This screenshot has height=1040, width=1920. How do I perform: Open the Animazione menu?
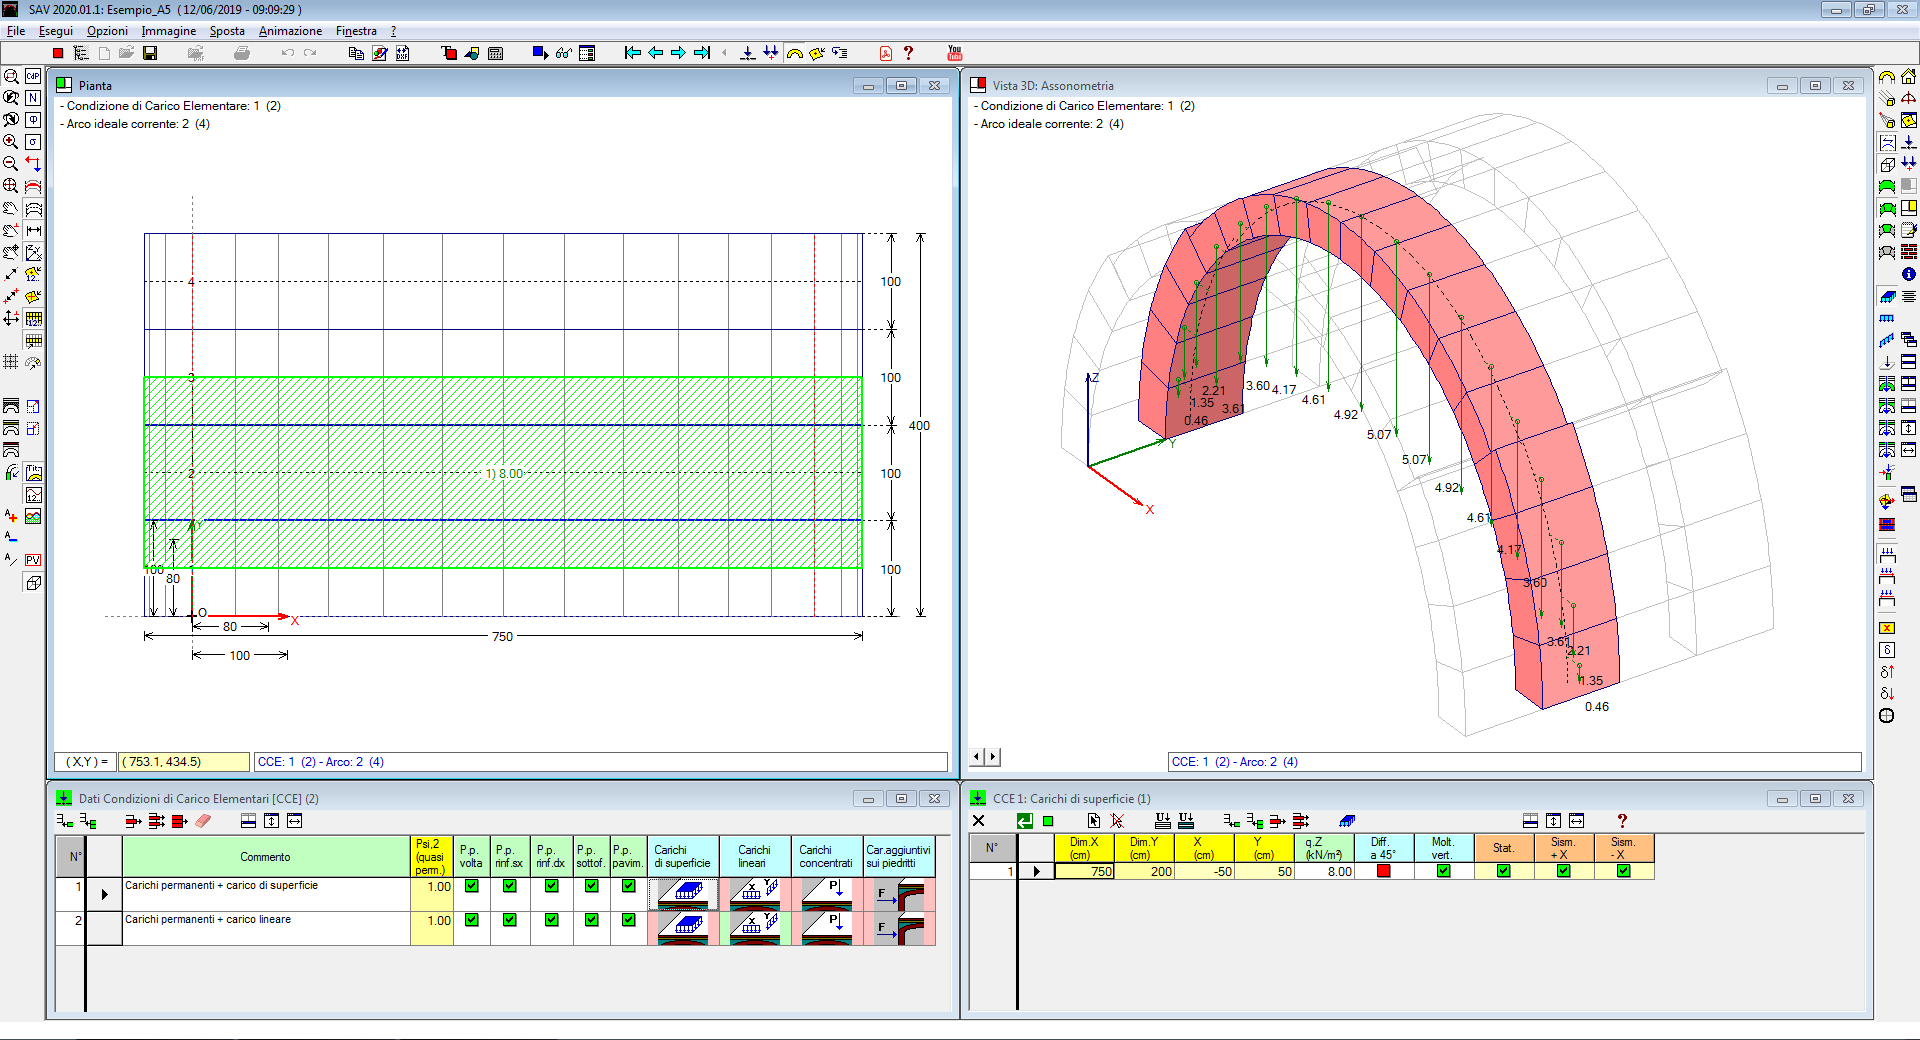pos(290,31)
